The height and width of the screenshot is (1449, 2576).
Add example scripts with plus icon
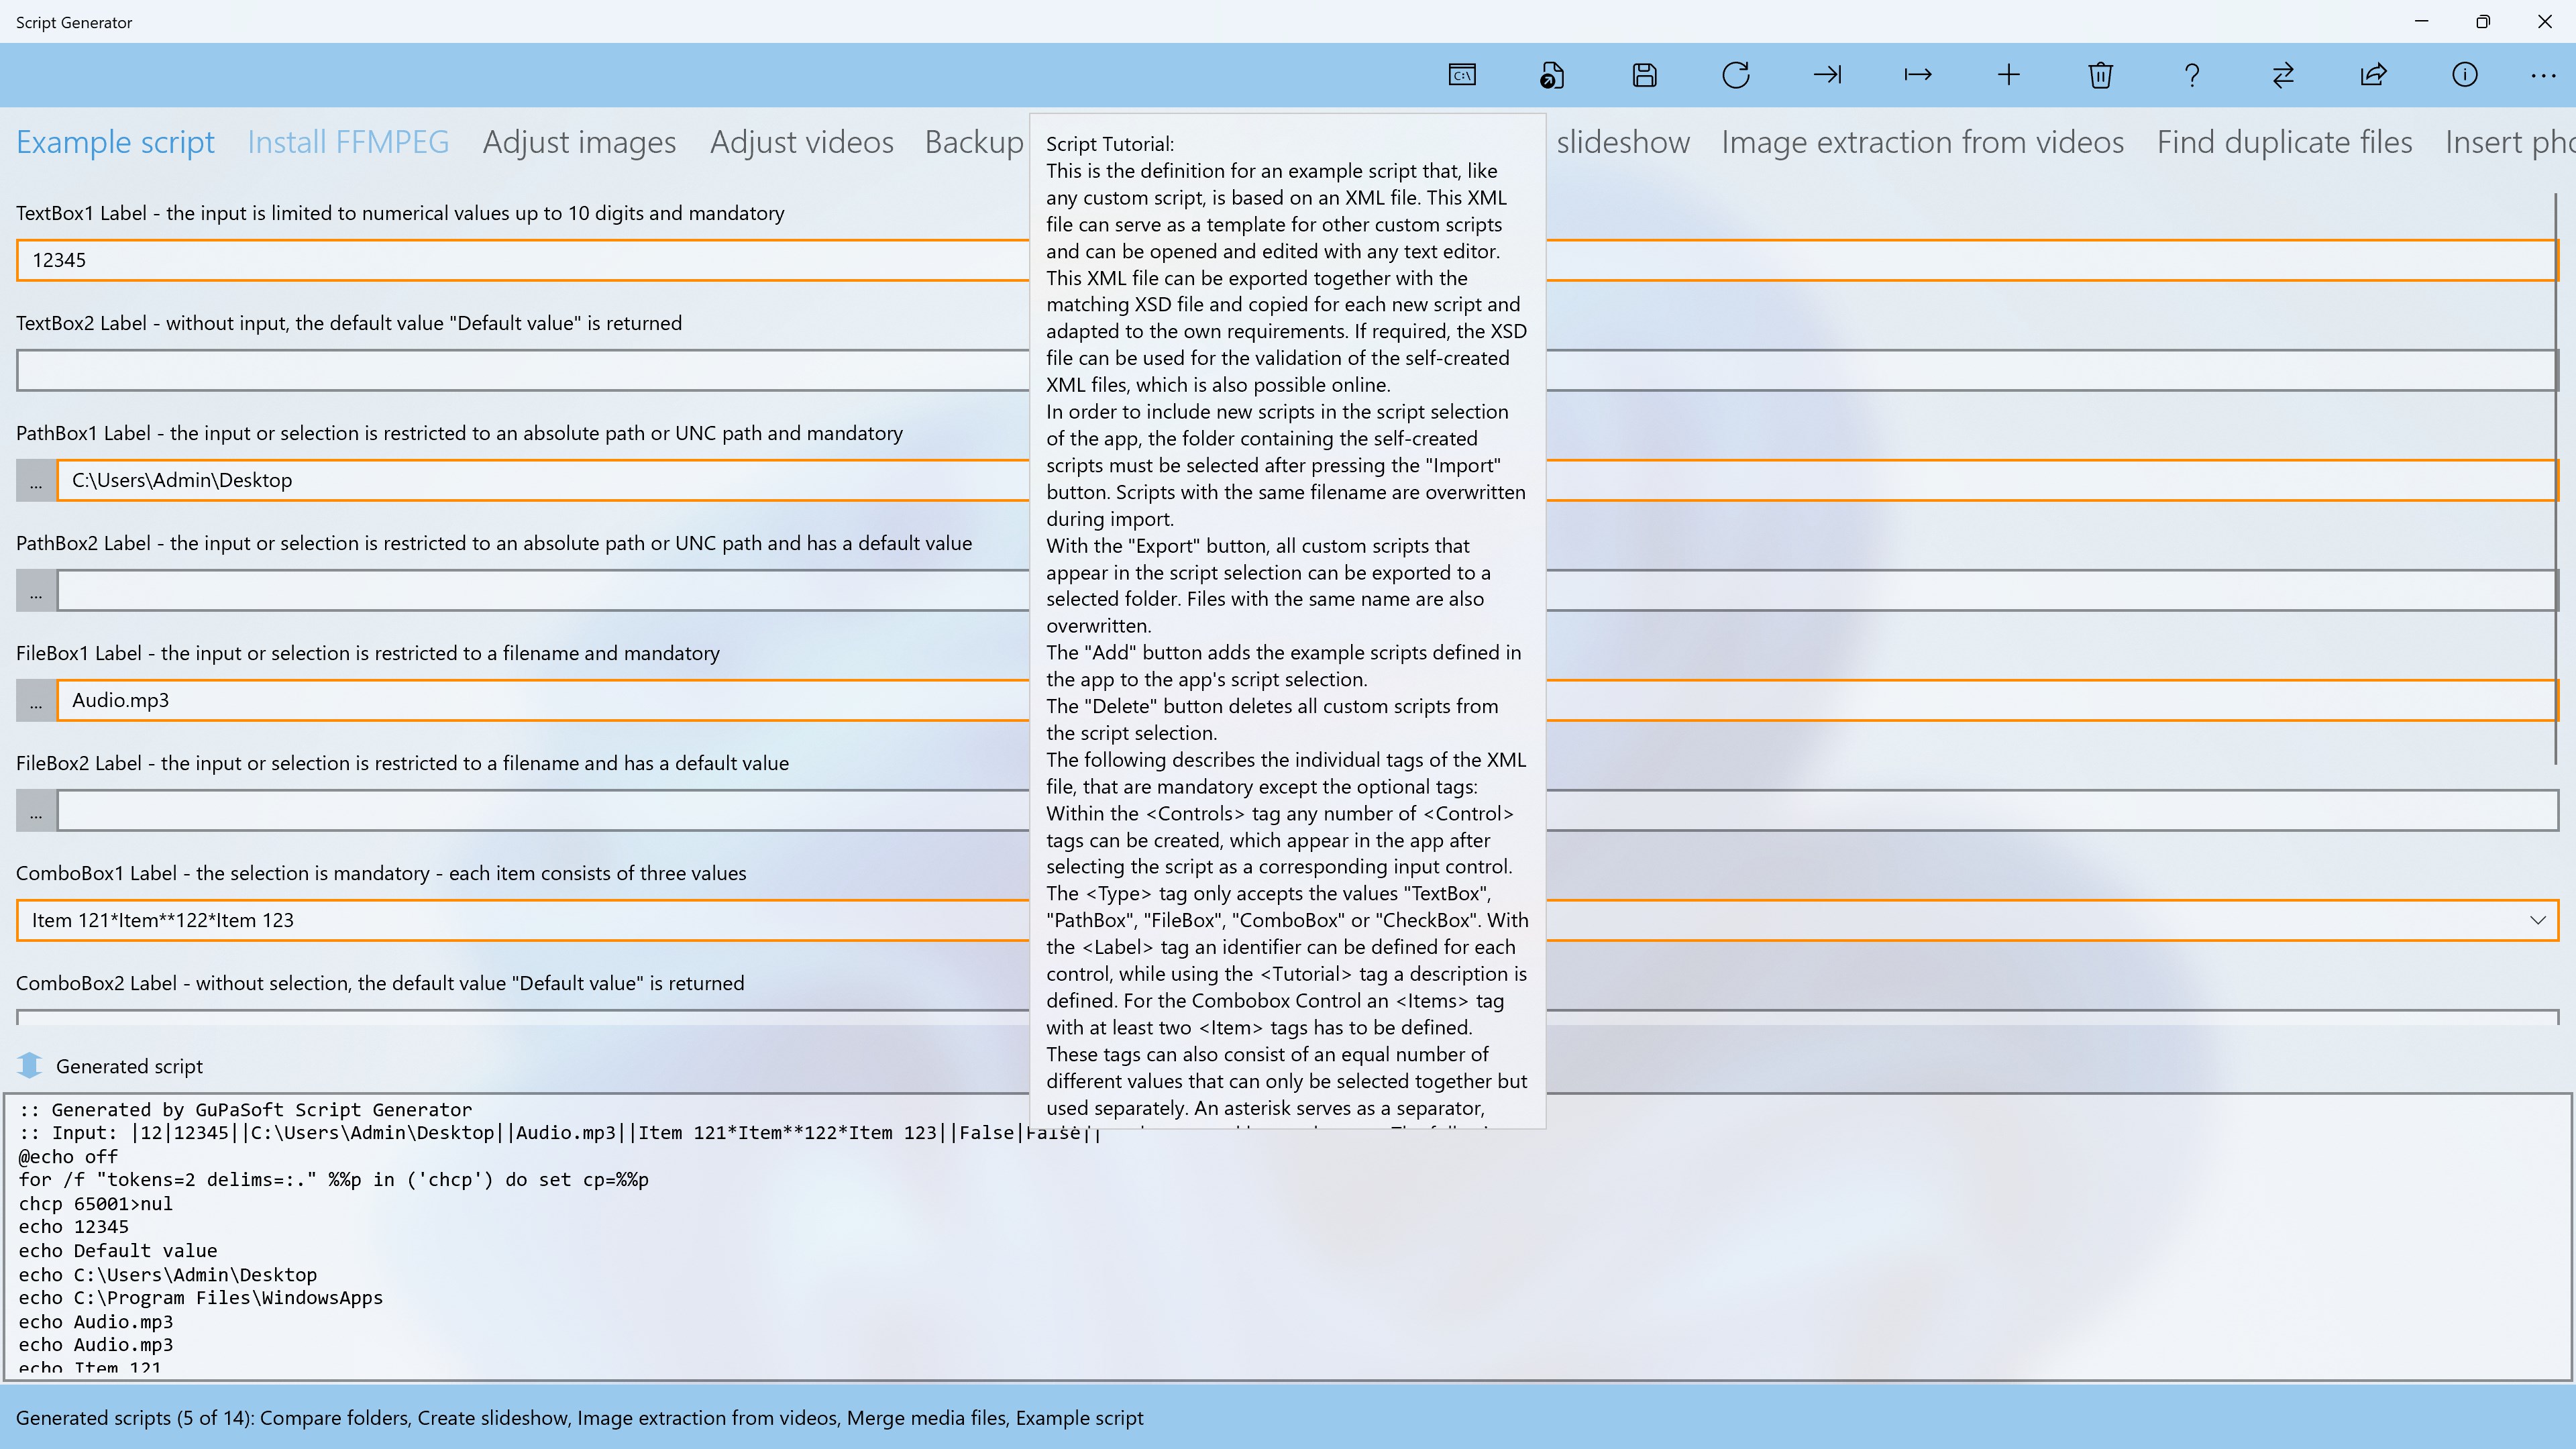click(2009, 75)
